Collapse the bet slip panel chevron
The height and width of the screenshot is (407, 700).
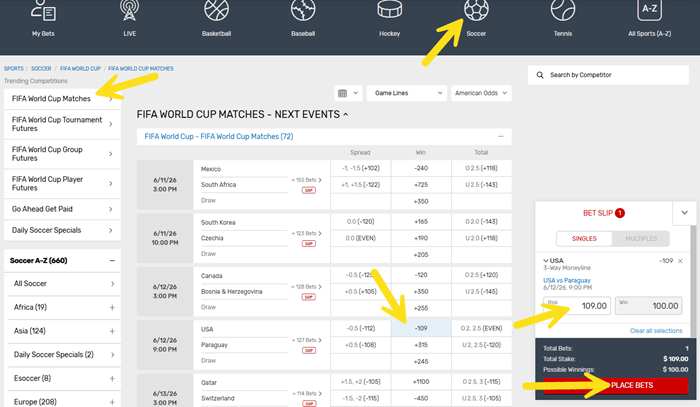pyautogui.click(x=684, y=213)
